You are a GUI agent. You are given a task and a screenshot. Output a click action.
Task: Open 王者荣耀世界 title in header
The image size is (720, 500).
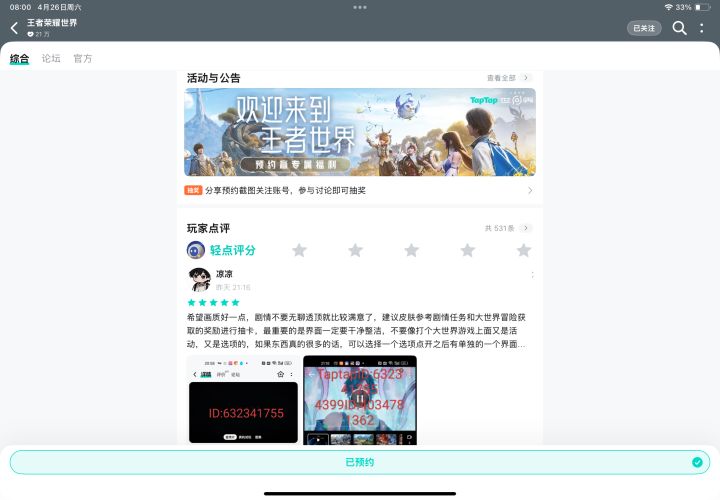click(x=52, y=23)
